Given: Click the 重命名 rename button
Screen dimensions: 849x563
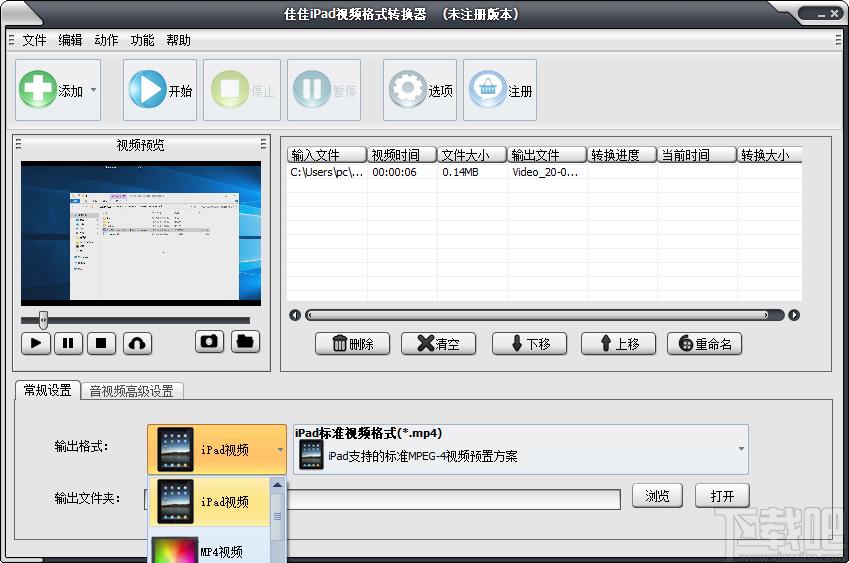Looking at the screenshot, I should [x=704, y=344].
